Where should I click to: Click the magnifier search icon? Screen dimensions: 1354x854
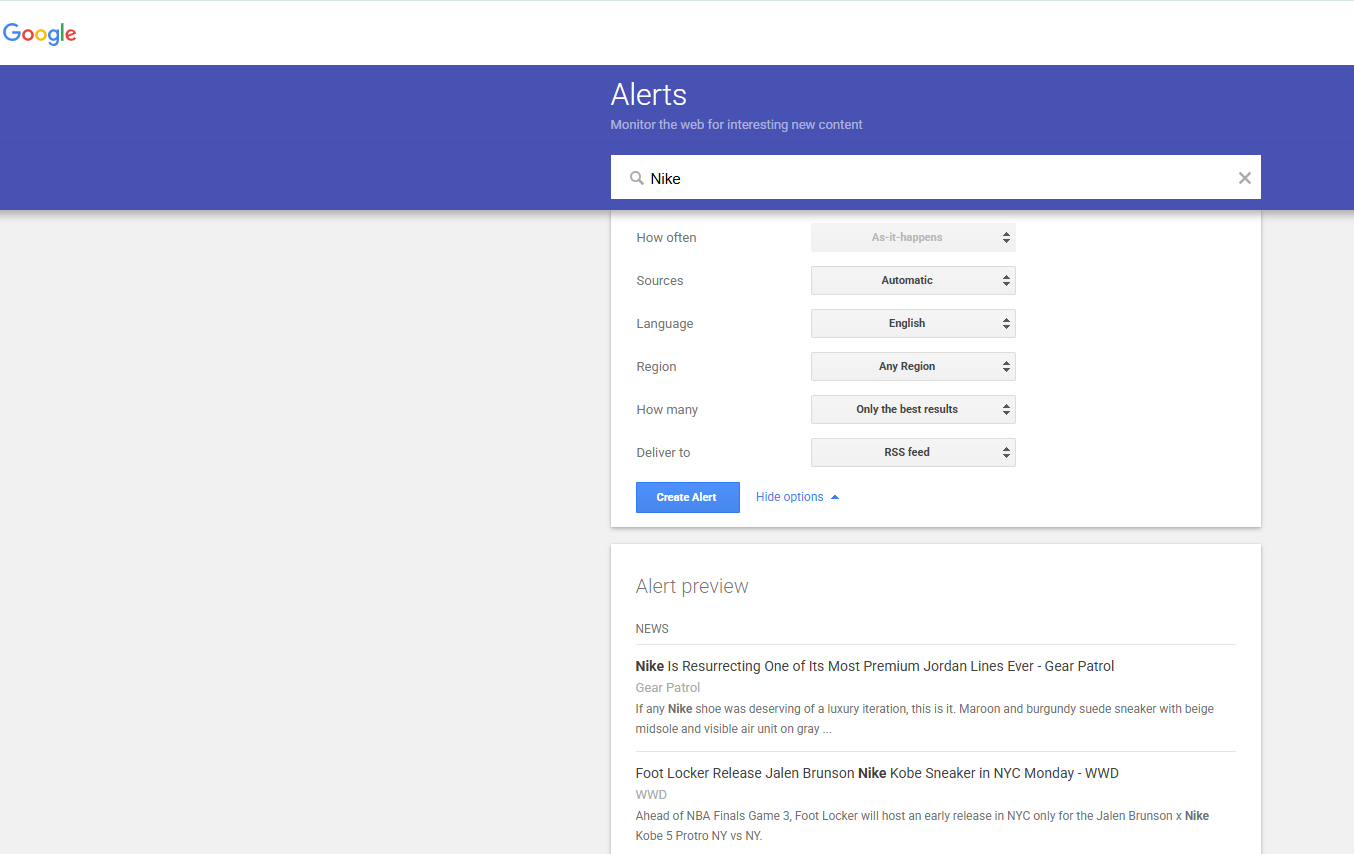pos(636,178)
